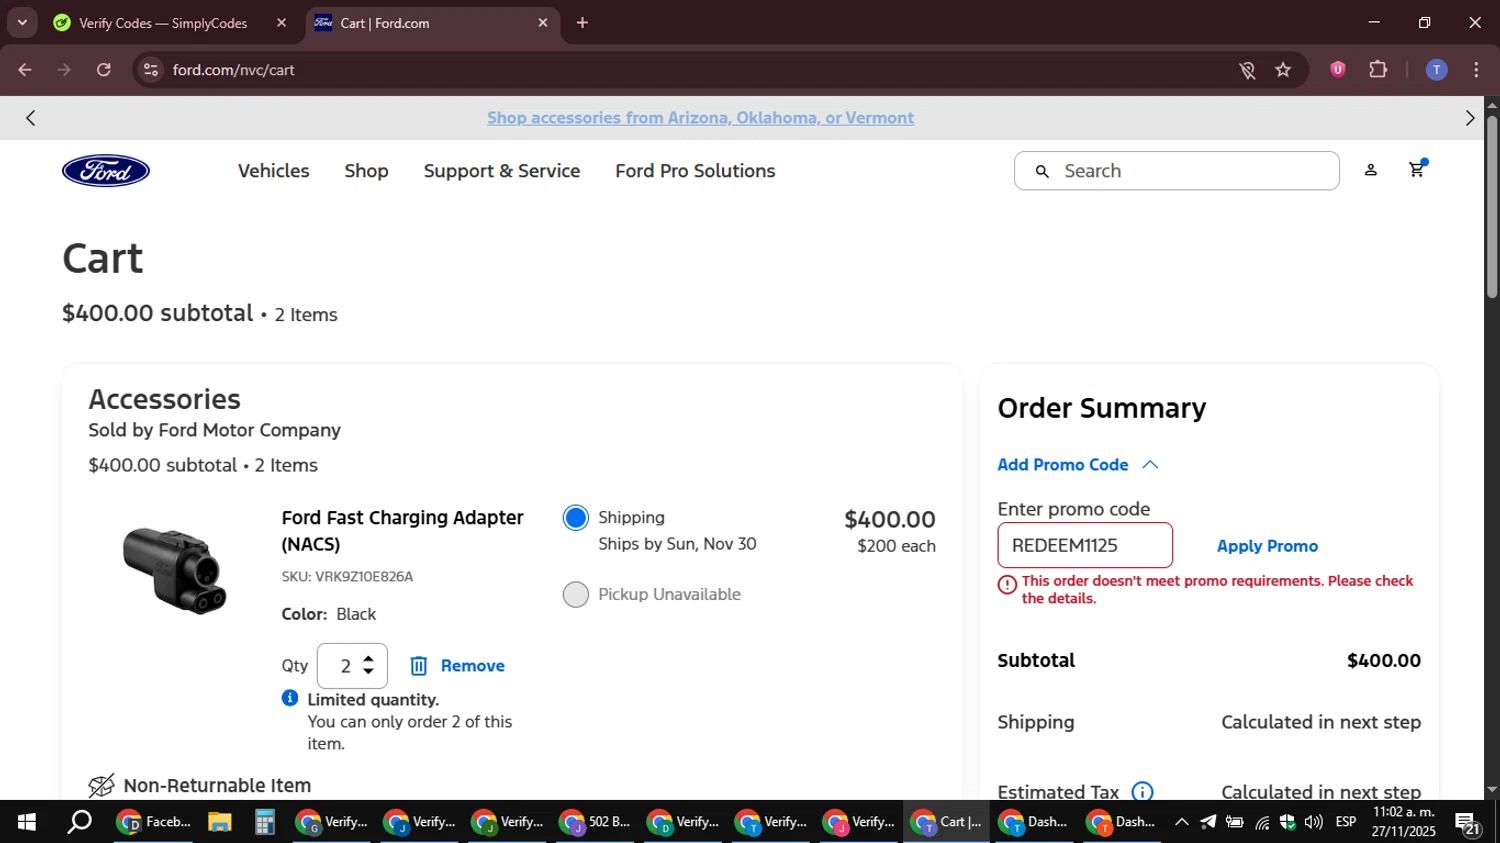The image size is (1500, 843).
Task: Click the taskbar clock showing 11:02 a. m.
Action: (1403, 822)
